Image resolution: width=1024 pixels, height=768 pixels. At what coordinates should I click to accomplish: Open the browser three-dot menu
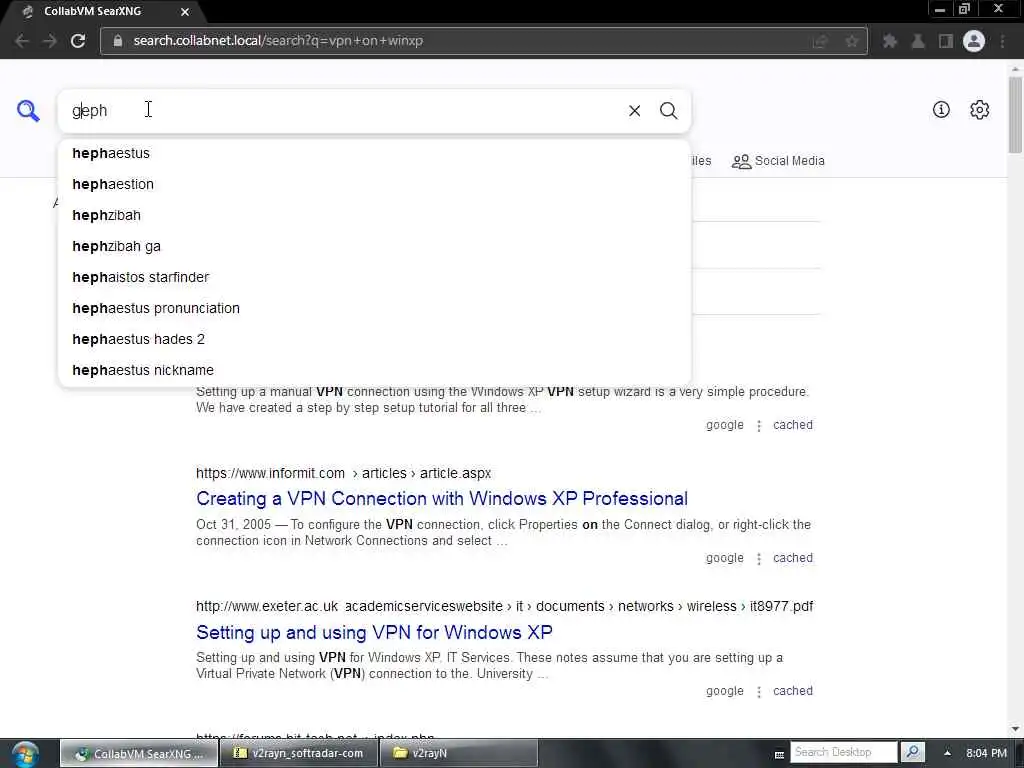(x=1002, y=41)
